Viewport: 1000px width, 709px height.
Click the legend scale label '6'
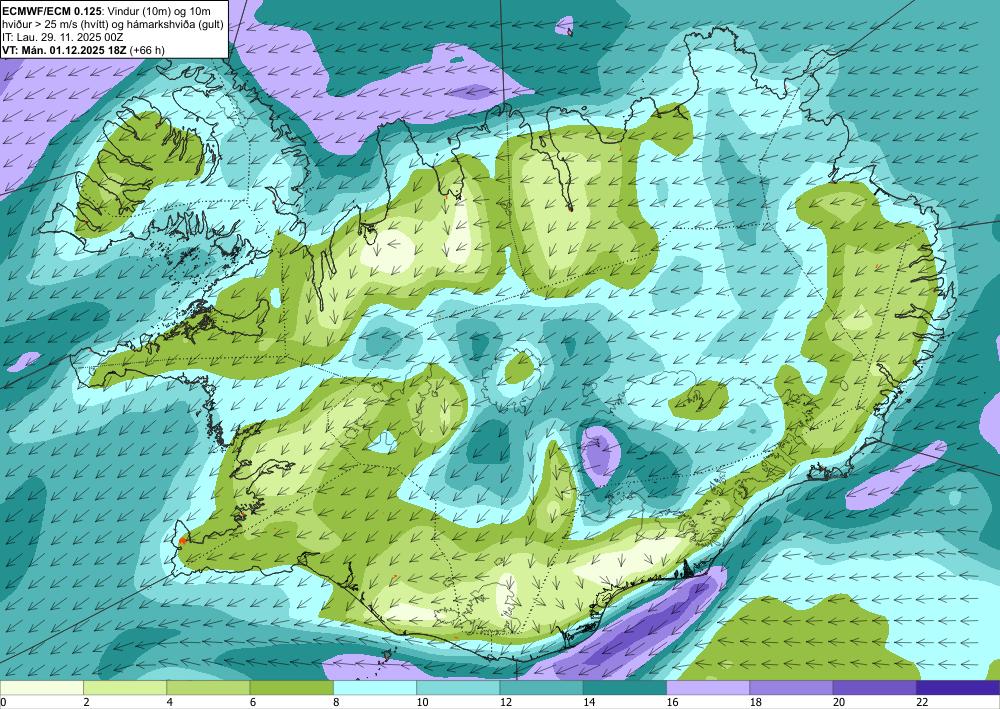(x=253, y=702)
